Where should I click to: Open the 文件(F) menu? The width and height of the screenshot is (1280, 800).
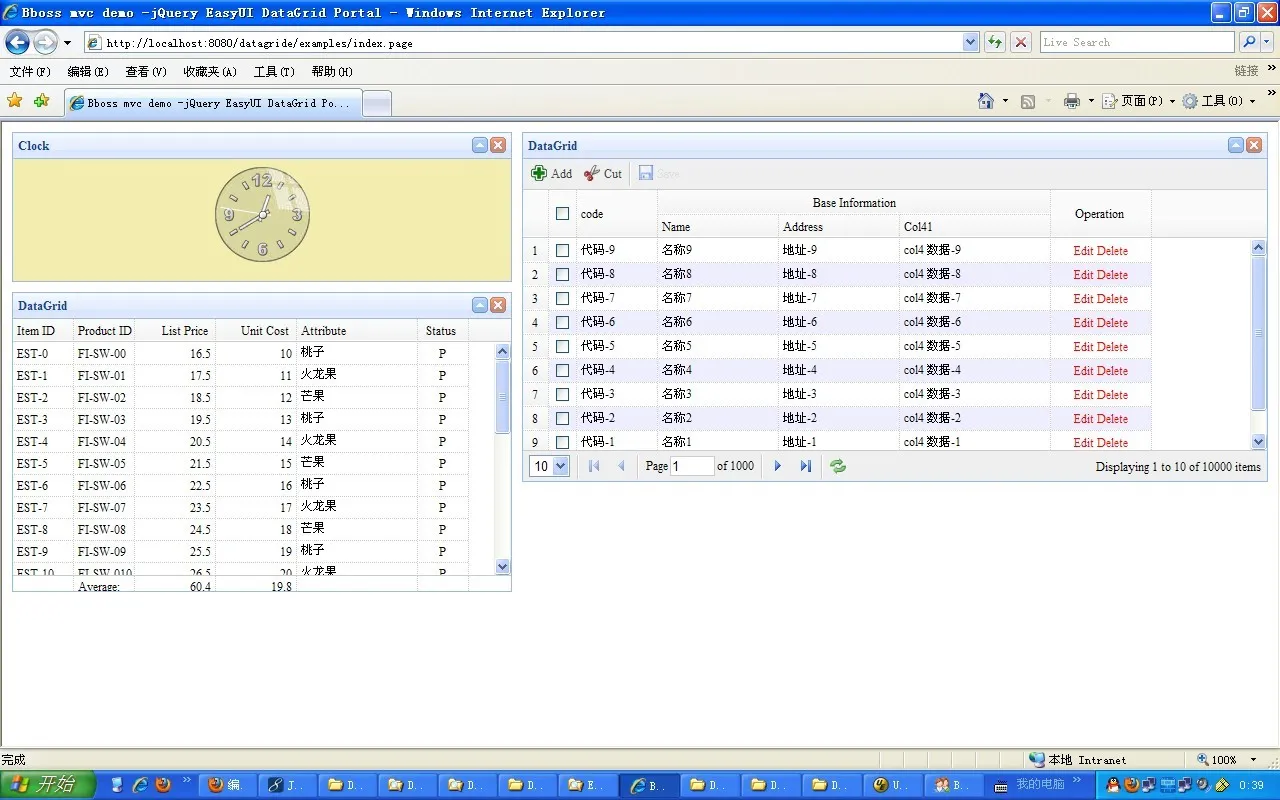tap(30, 72)
